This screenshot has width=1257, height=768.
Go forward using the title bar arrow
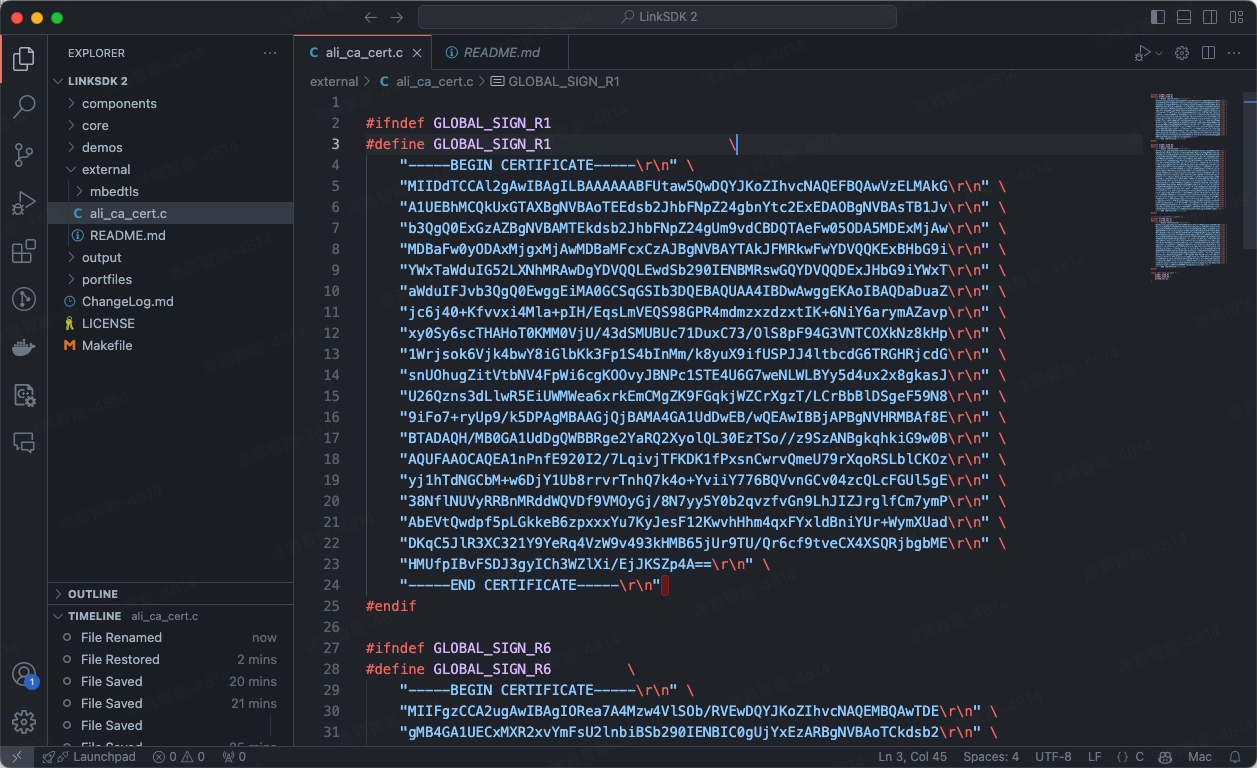[x=397, y=17]
